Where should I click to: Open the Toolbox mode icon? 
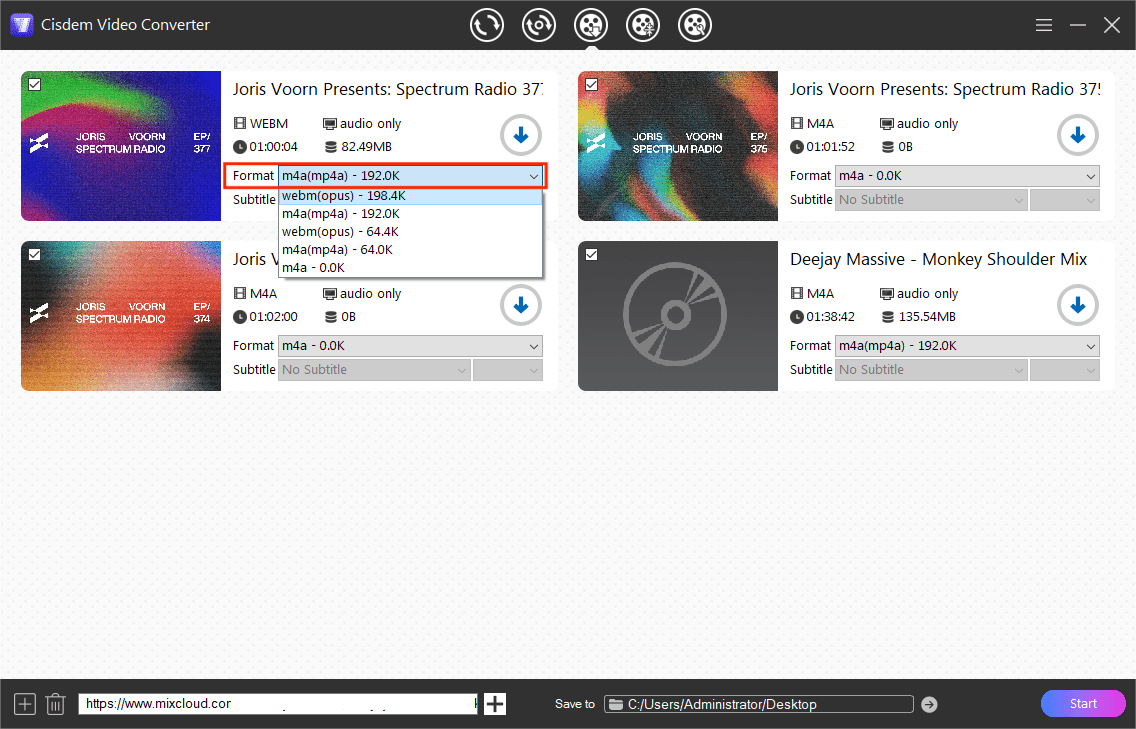(x=695, y=24)
